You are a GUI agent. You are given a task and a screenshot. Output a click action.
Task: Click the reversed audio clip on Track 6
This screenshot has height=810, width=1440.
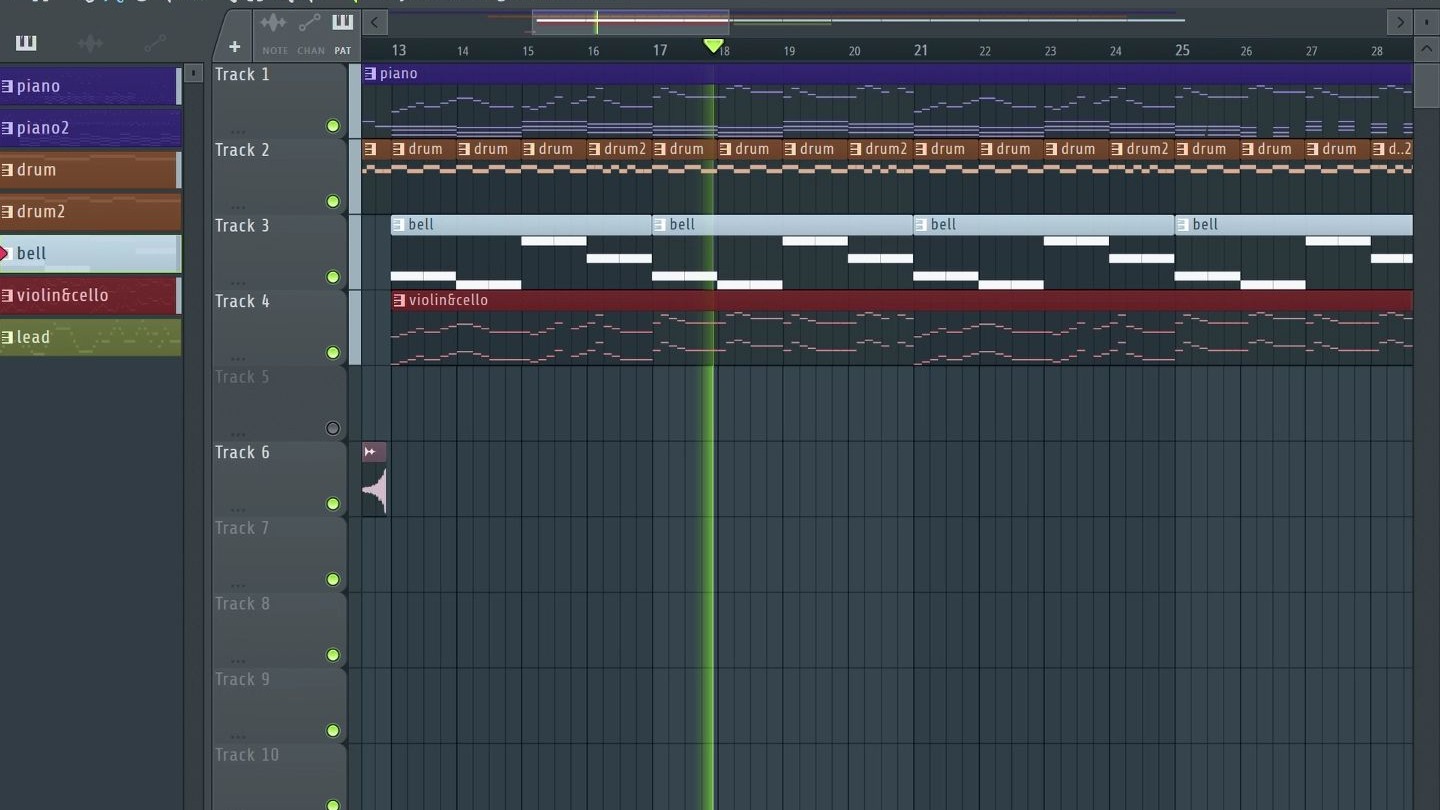375,490
